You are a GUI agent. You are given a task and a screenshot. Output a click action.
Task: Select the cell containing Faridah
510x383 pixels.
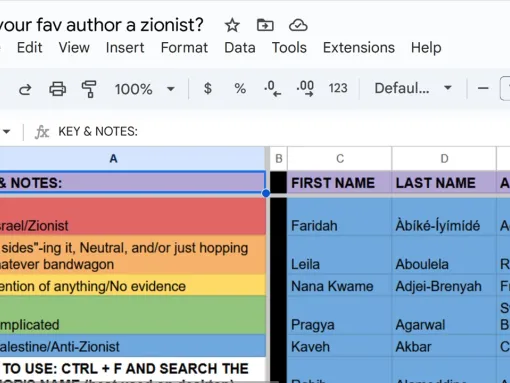point(340,216)
